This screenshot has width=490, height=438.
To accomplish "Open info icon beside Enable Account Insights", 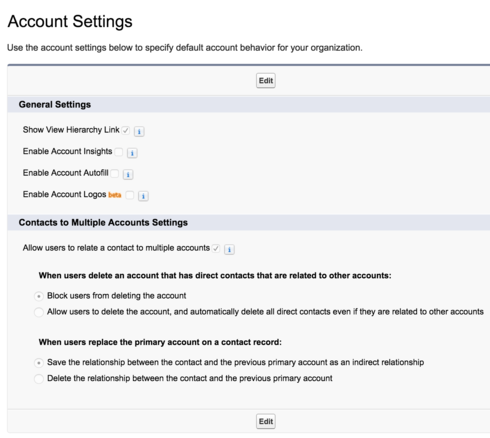I will [x=132, y=153].
